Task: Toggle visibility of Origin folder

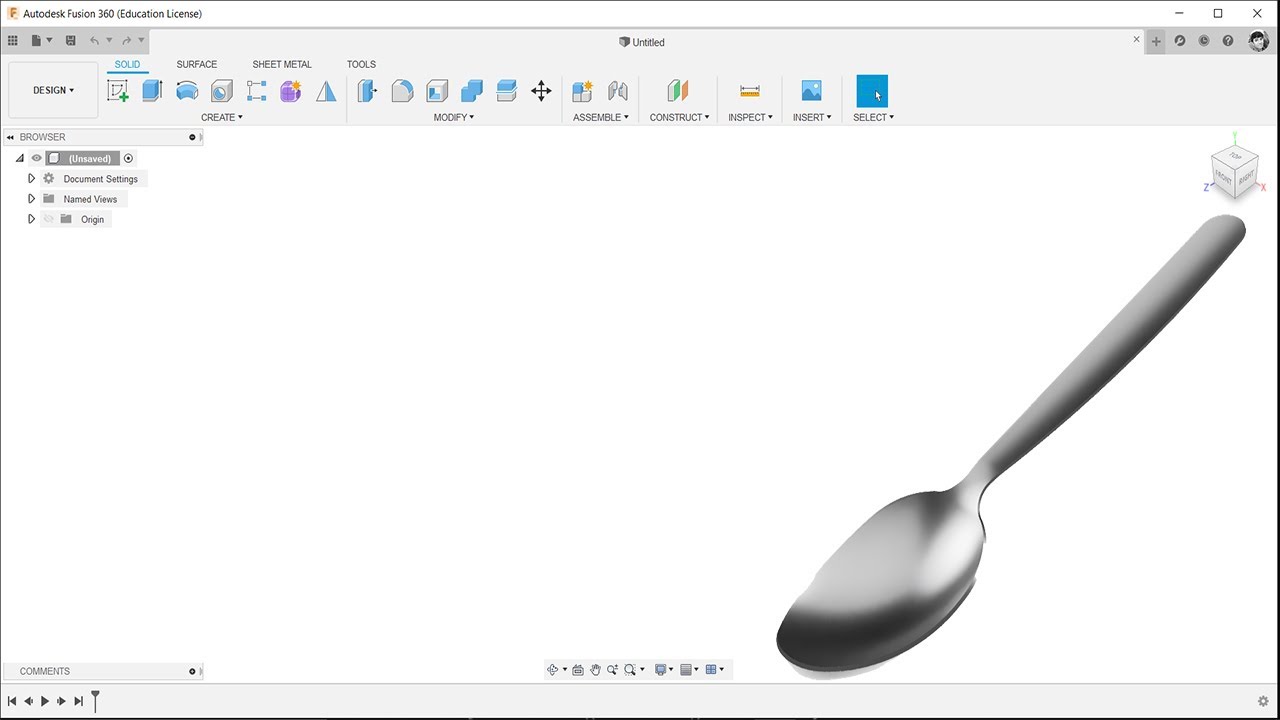Action: 48,219
